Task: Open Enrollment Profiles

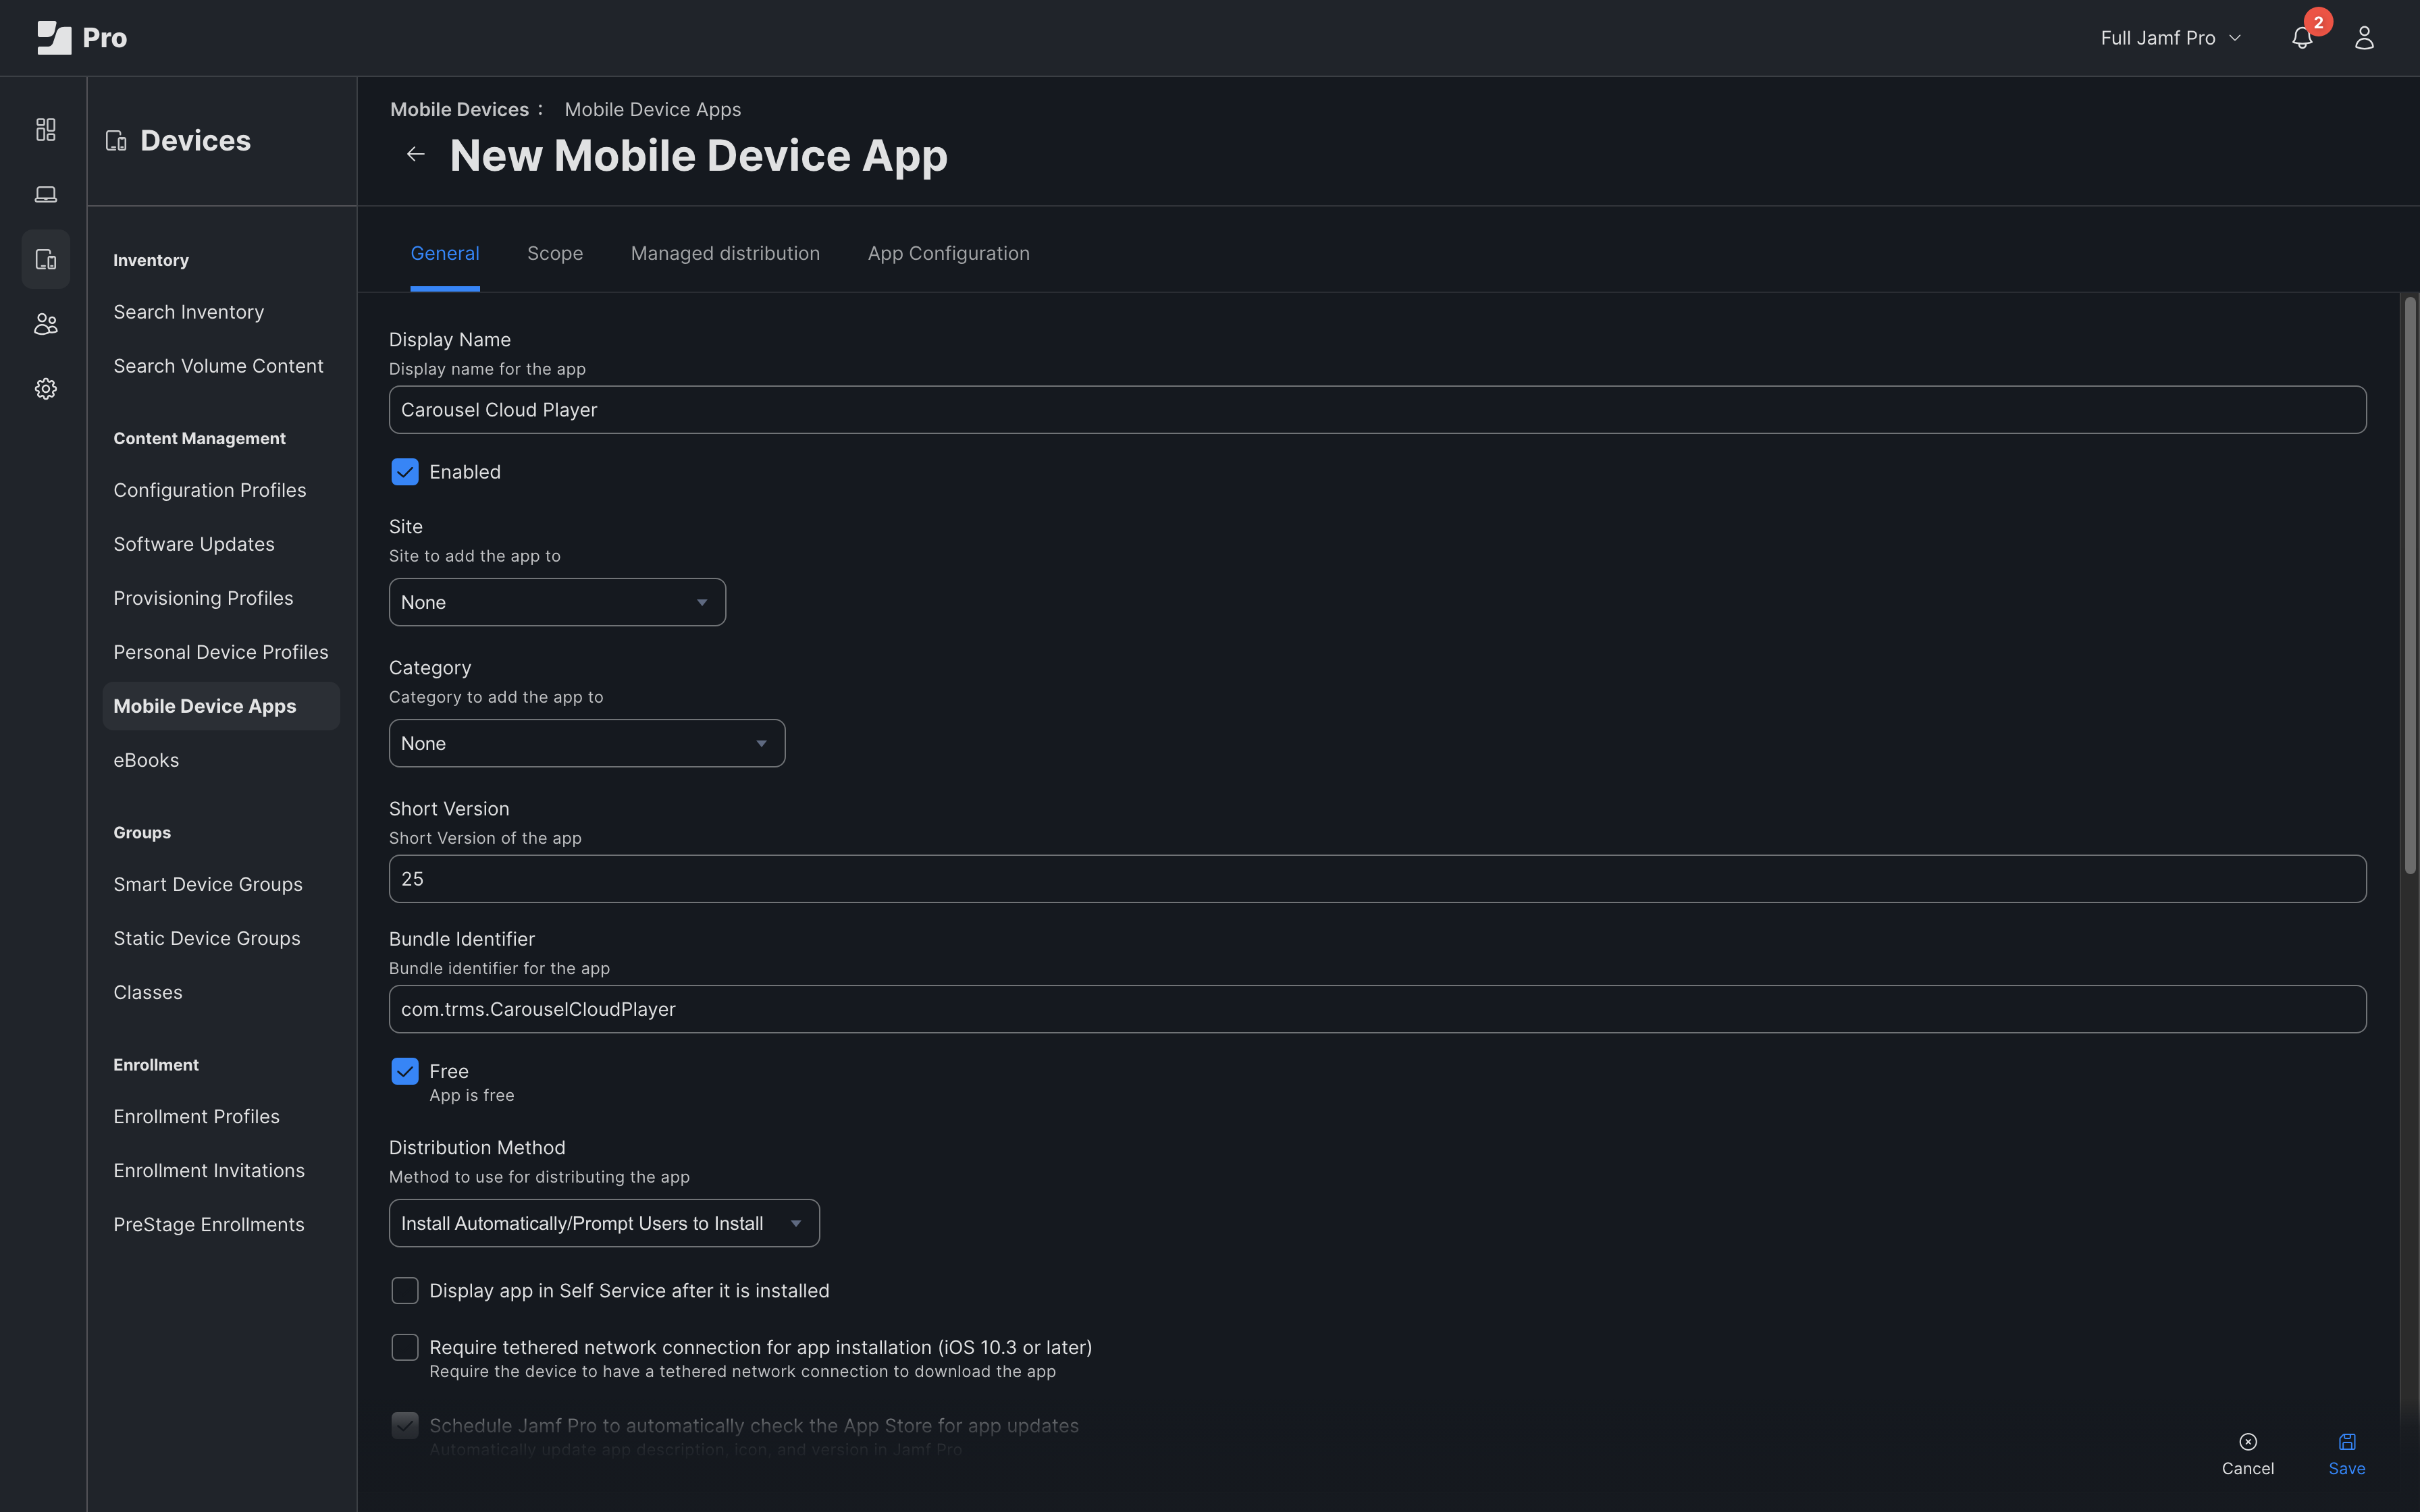Action: coord(197,1116)
